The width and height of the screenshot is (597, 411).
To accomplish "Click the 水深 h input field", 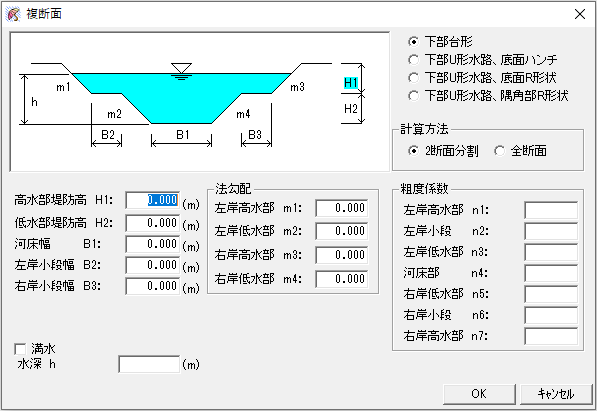I will (149, 364).
